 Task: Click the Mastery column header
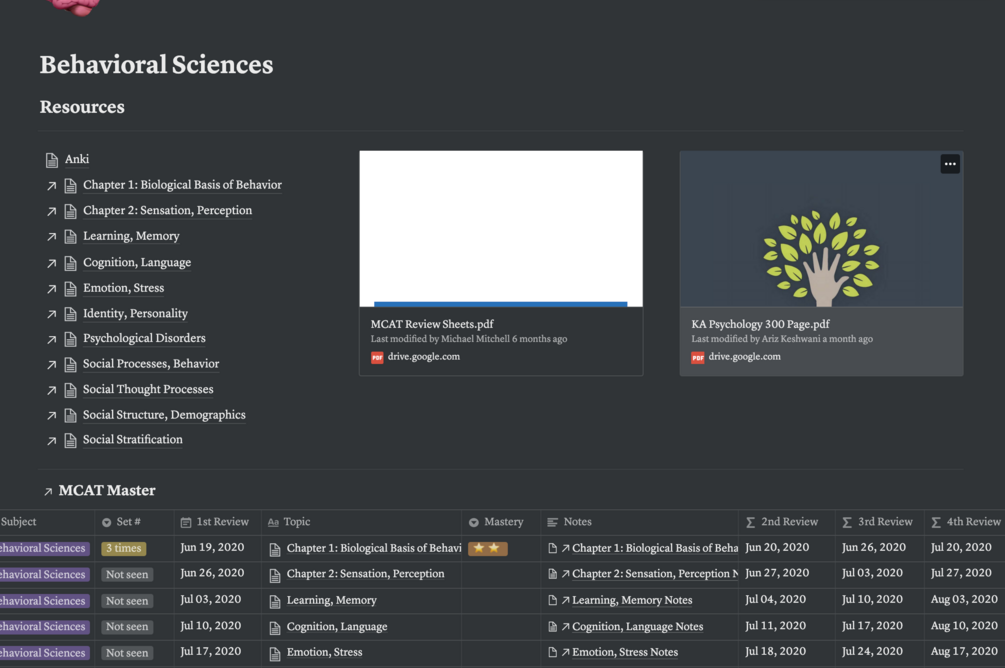[x=501, y=522]
